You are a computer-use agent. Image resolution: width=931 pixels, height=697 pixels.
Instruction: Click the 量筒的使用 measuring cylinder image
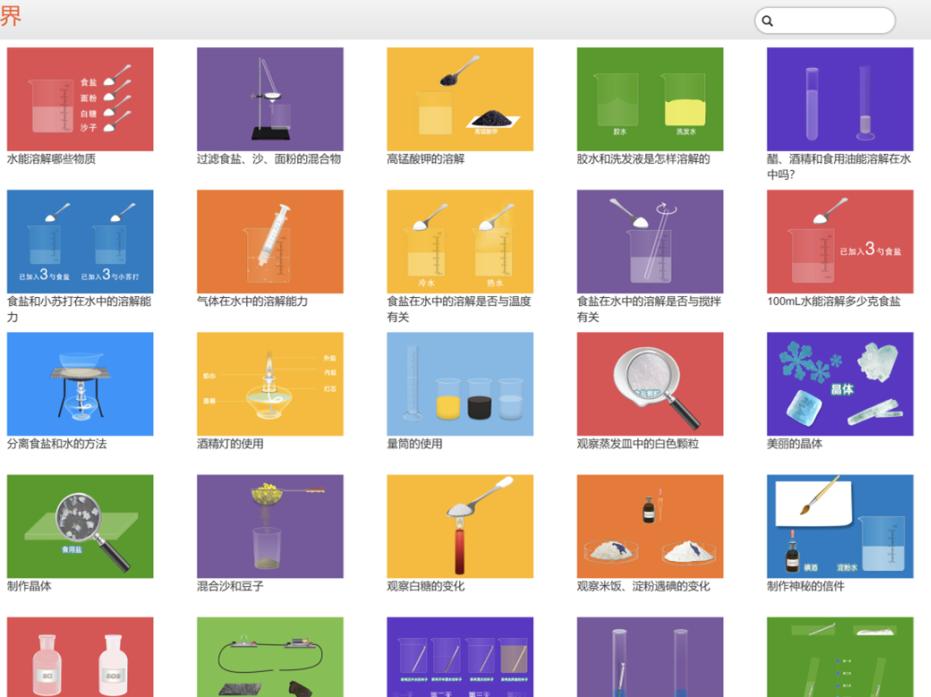(x=460, y=384)
